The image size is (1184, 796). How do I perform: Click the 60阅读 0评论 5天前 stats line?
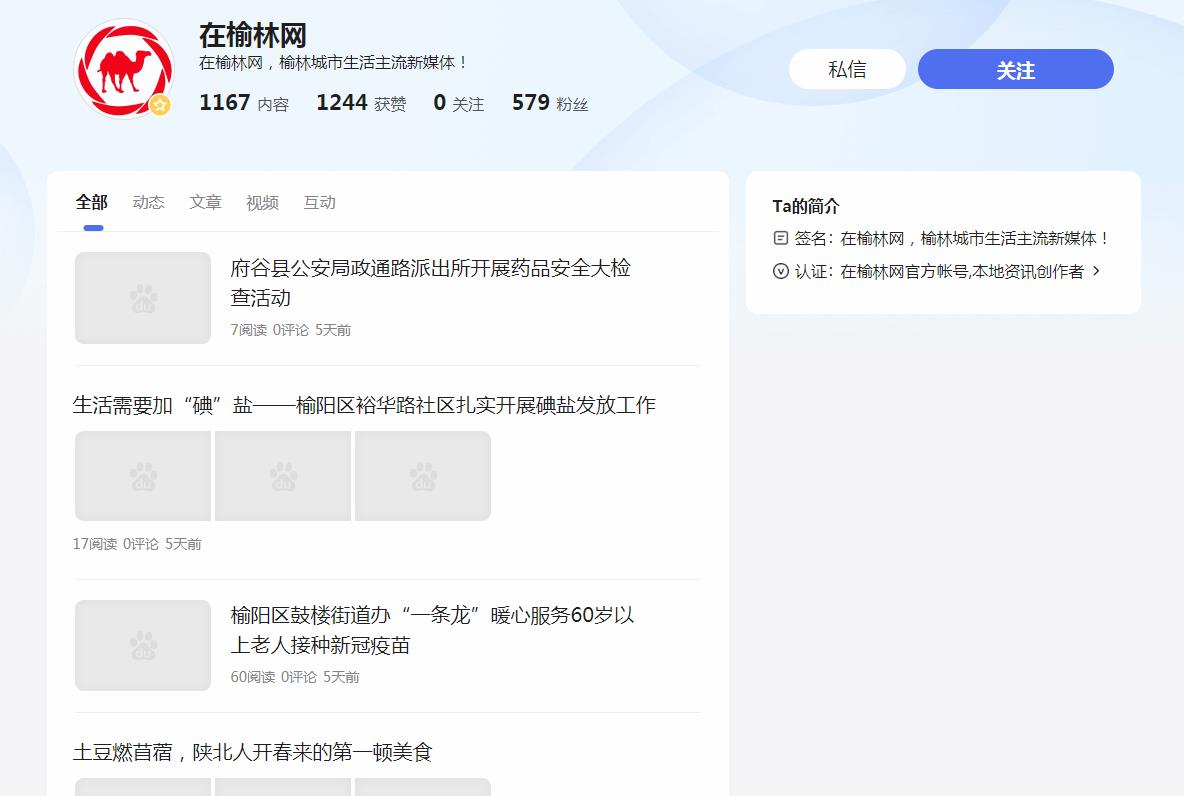pos(294,677)
